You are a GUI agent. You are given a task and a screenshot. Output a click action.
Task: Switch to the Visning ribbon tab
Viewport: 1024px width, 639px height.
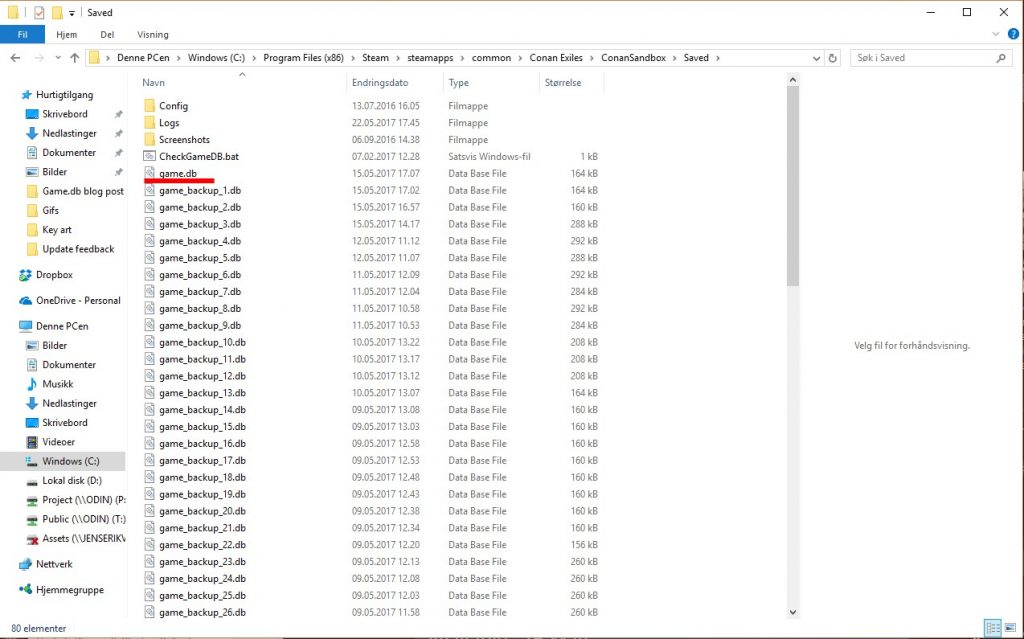[152, 35]
